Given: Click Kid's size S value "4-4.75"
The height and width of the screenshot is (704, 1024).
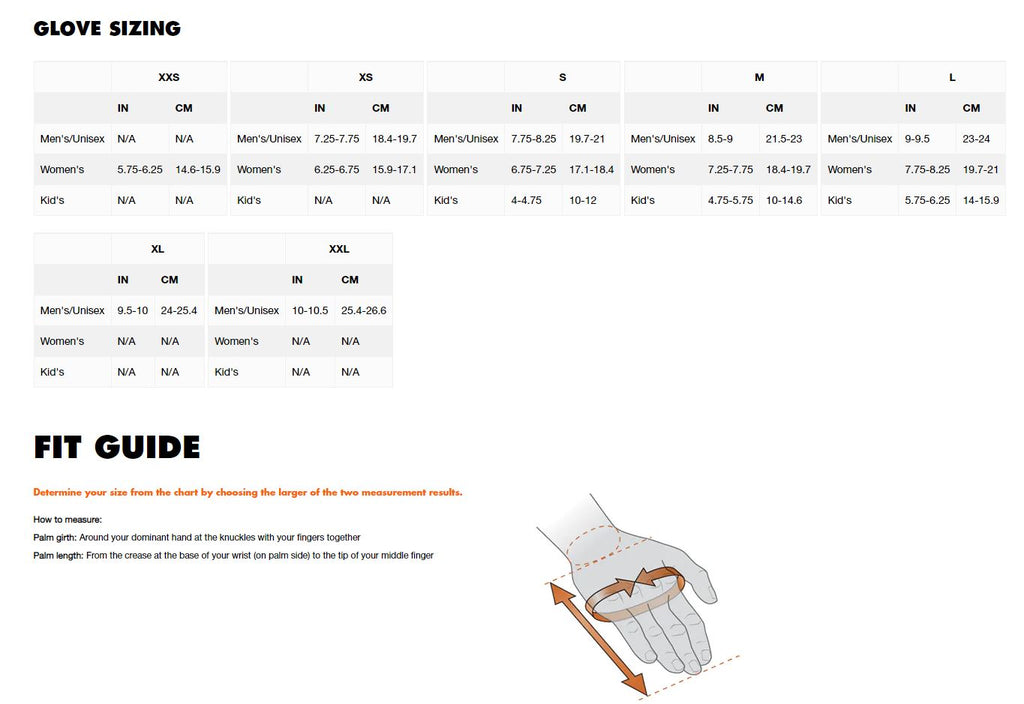Looking at the screenshot, I should pos(526,200).
